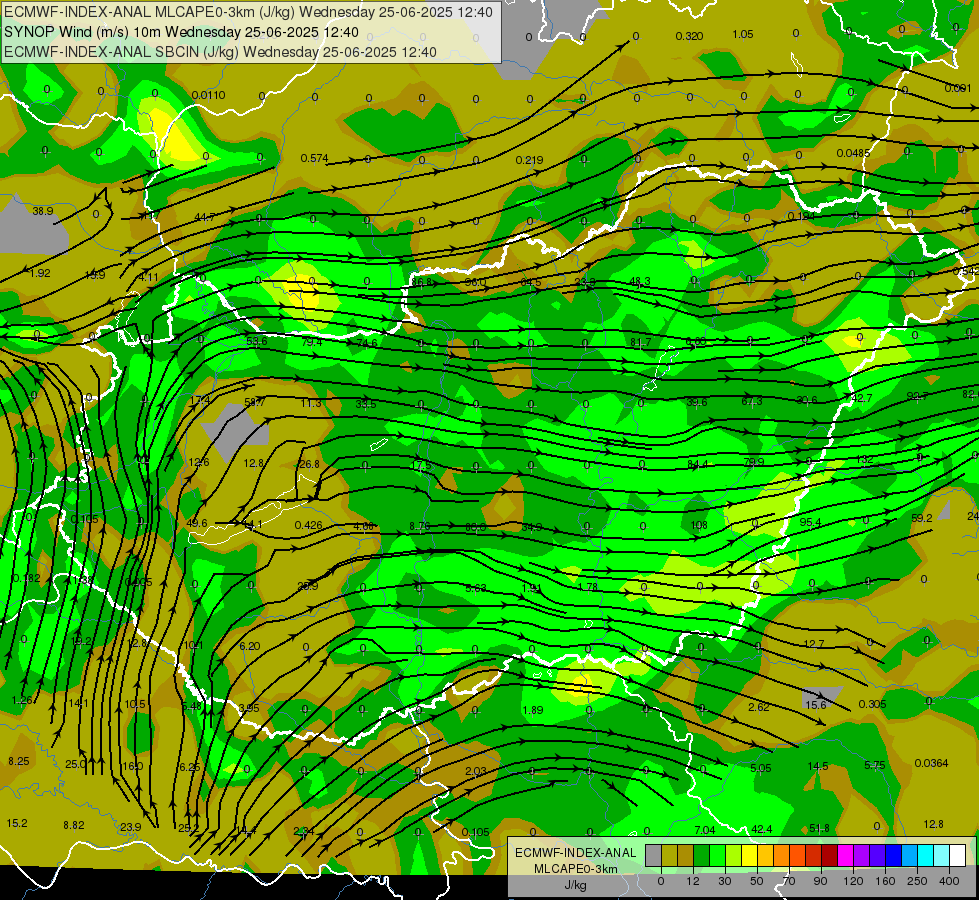Click the station value 108

[699, 525]
